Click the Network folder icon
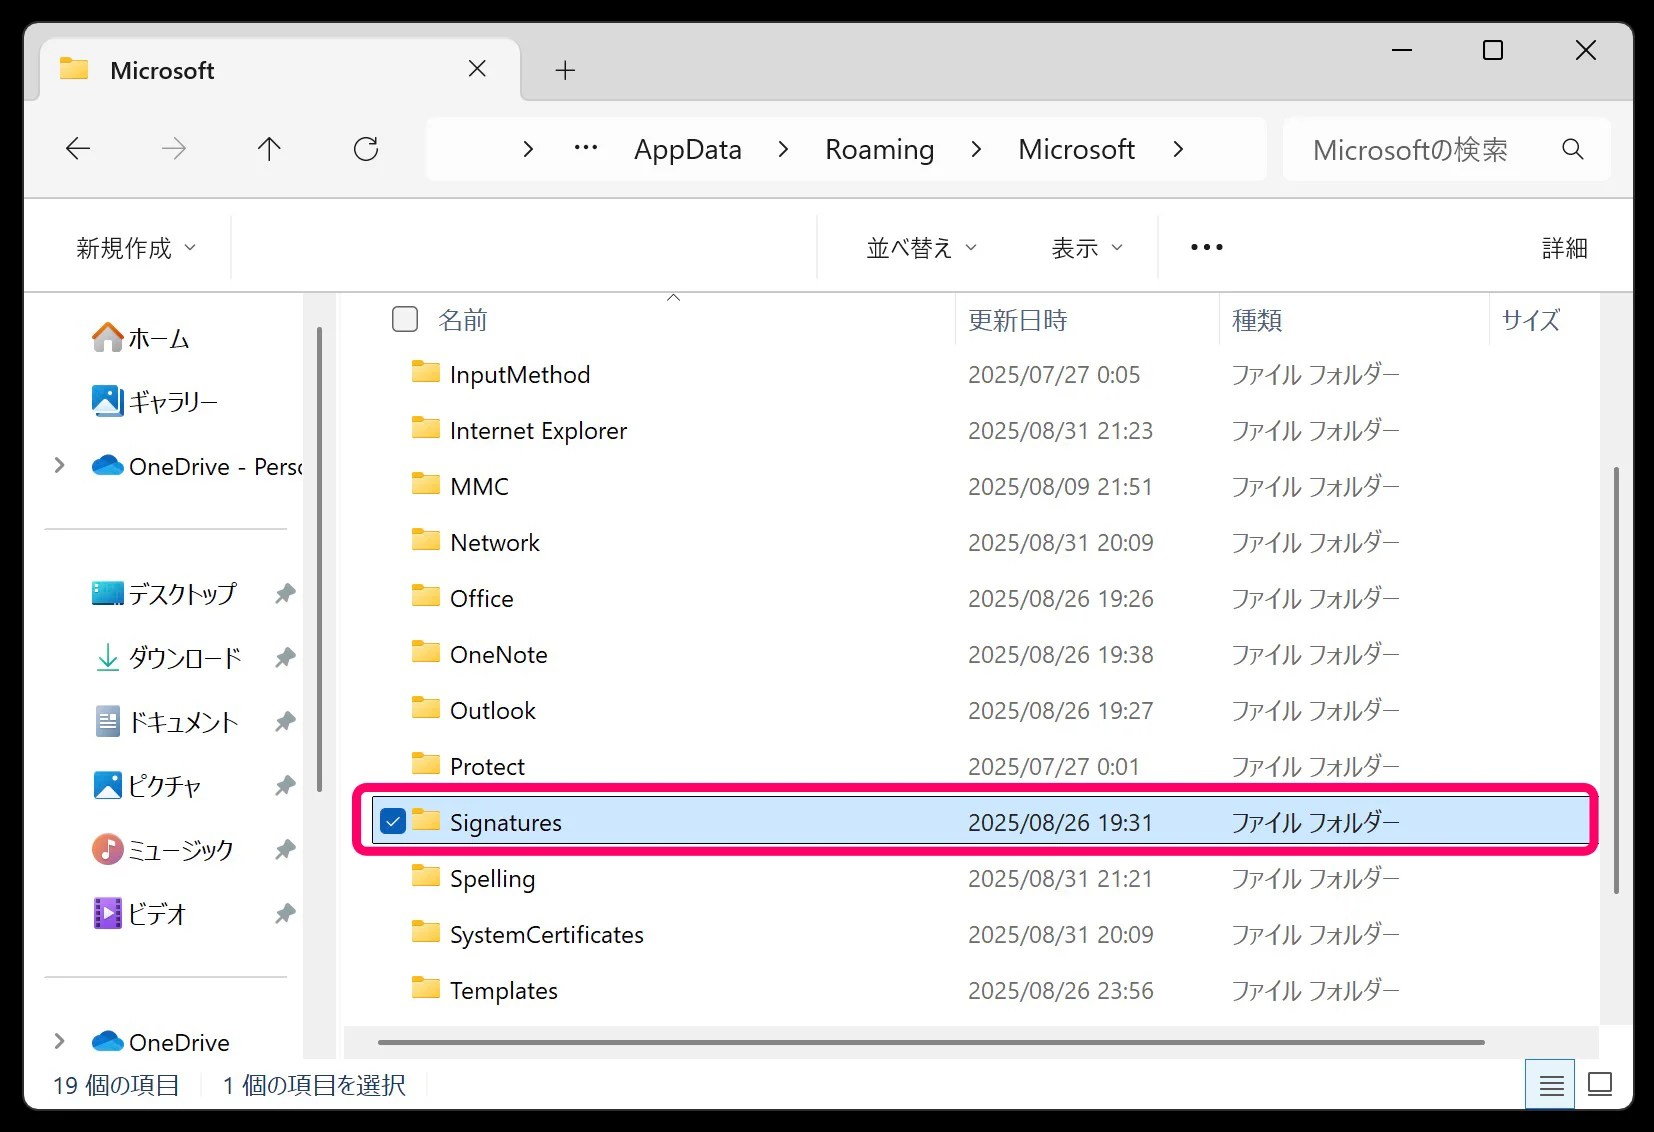Screen dimensions: 1654x1132 426,541
